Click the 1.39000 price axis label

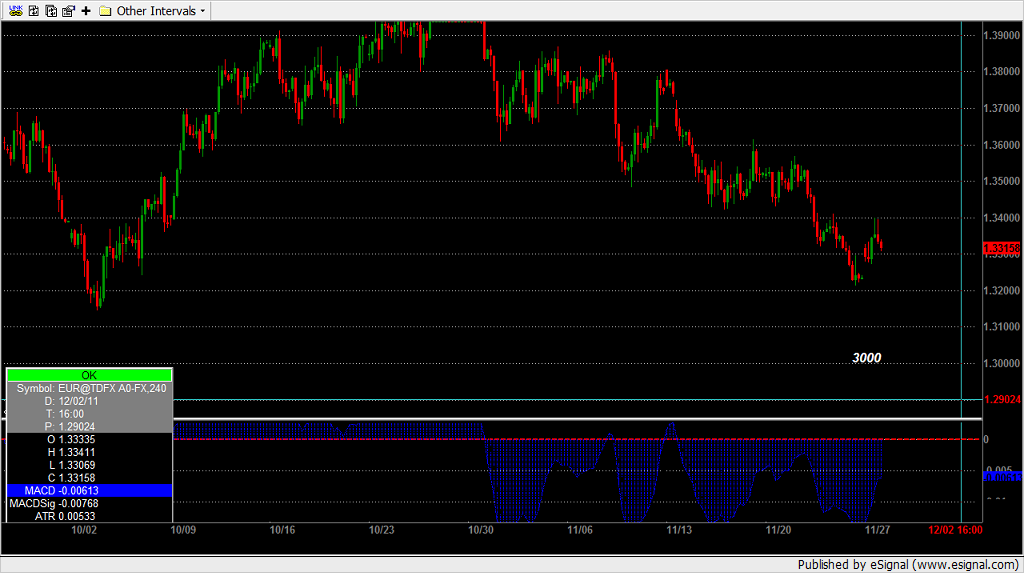click(x=1002, y=35)
